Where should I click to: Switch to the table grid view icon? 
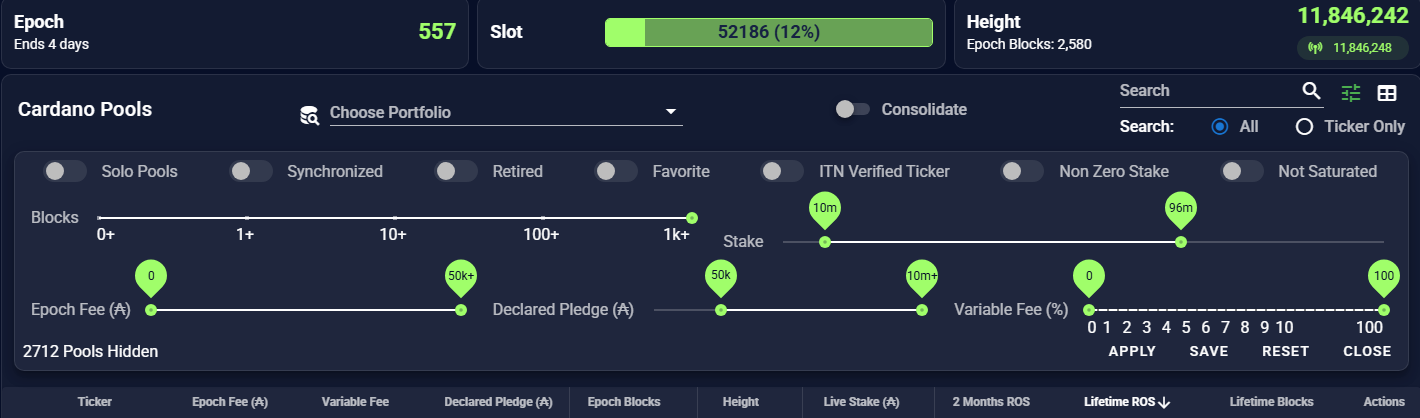[1387, 93]
